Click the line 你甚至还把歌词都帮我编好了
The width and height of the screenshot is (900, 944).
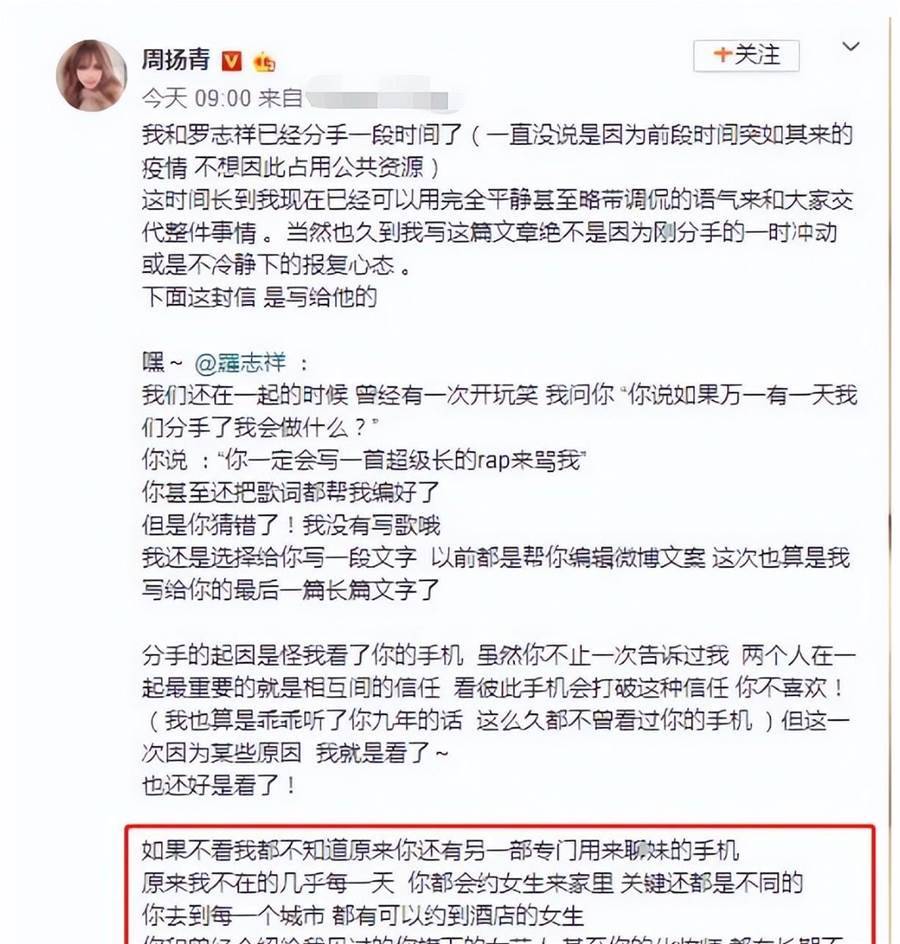pyautogui.click(x=291, y=493)
